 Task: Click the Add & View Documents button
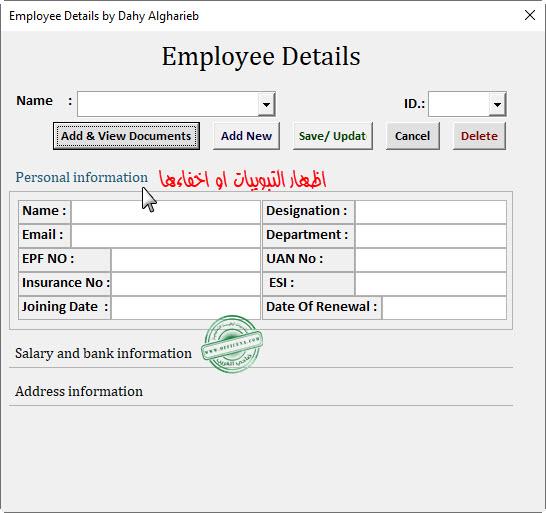[126, 136]
